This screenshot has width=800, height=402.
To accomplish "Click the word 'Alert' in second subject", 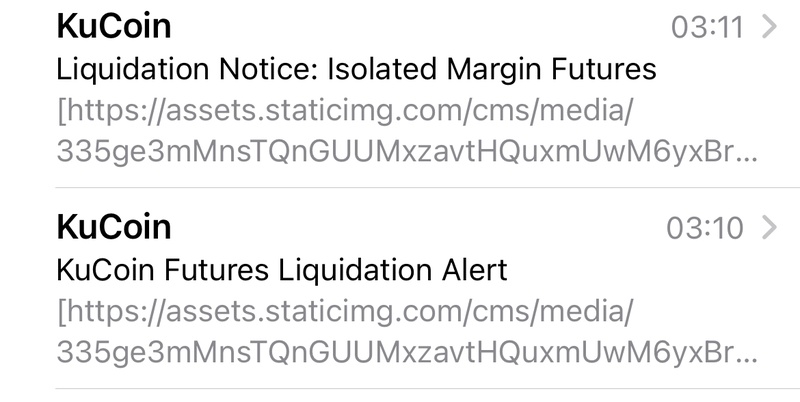I will coord(472,269).
